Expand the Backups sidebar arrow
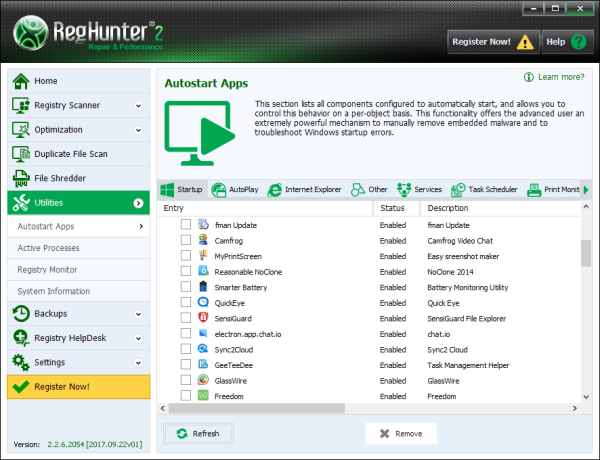Viewport: 600px width, 460px height. pos(138,314)
